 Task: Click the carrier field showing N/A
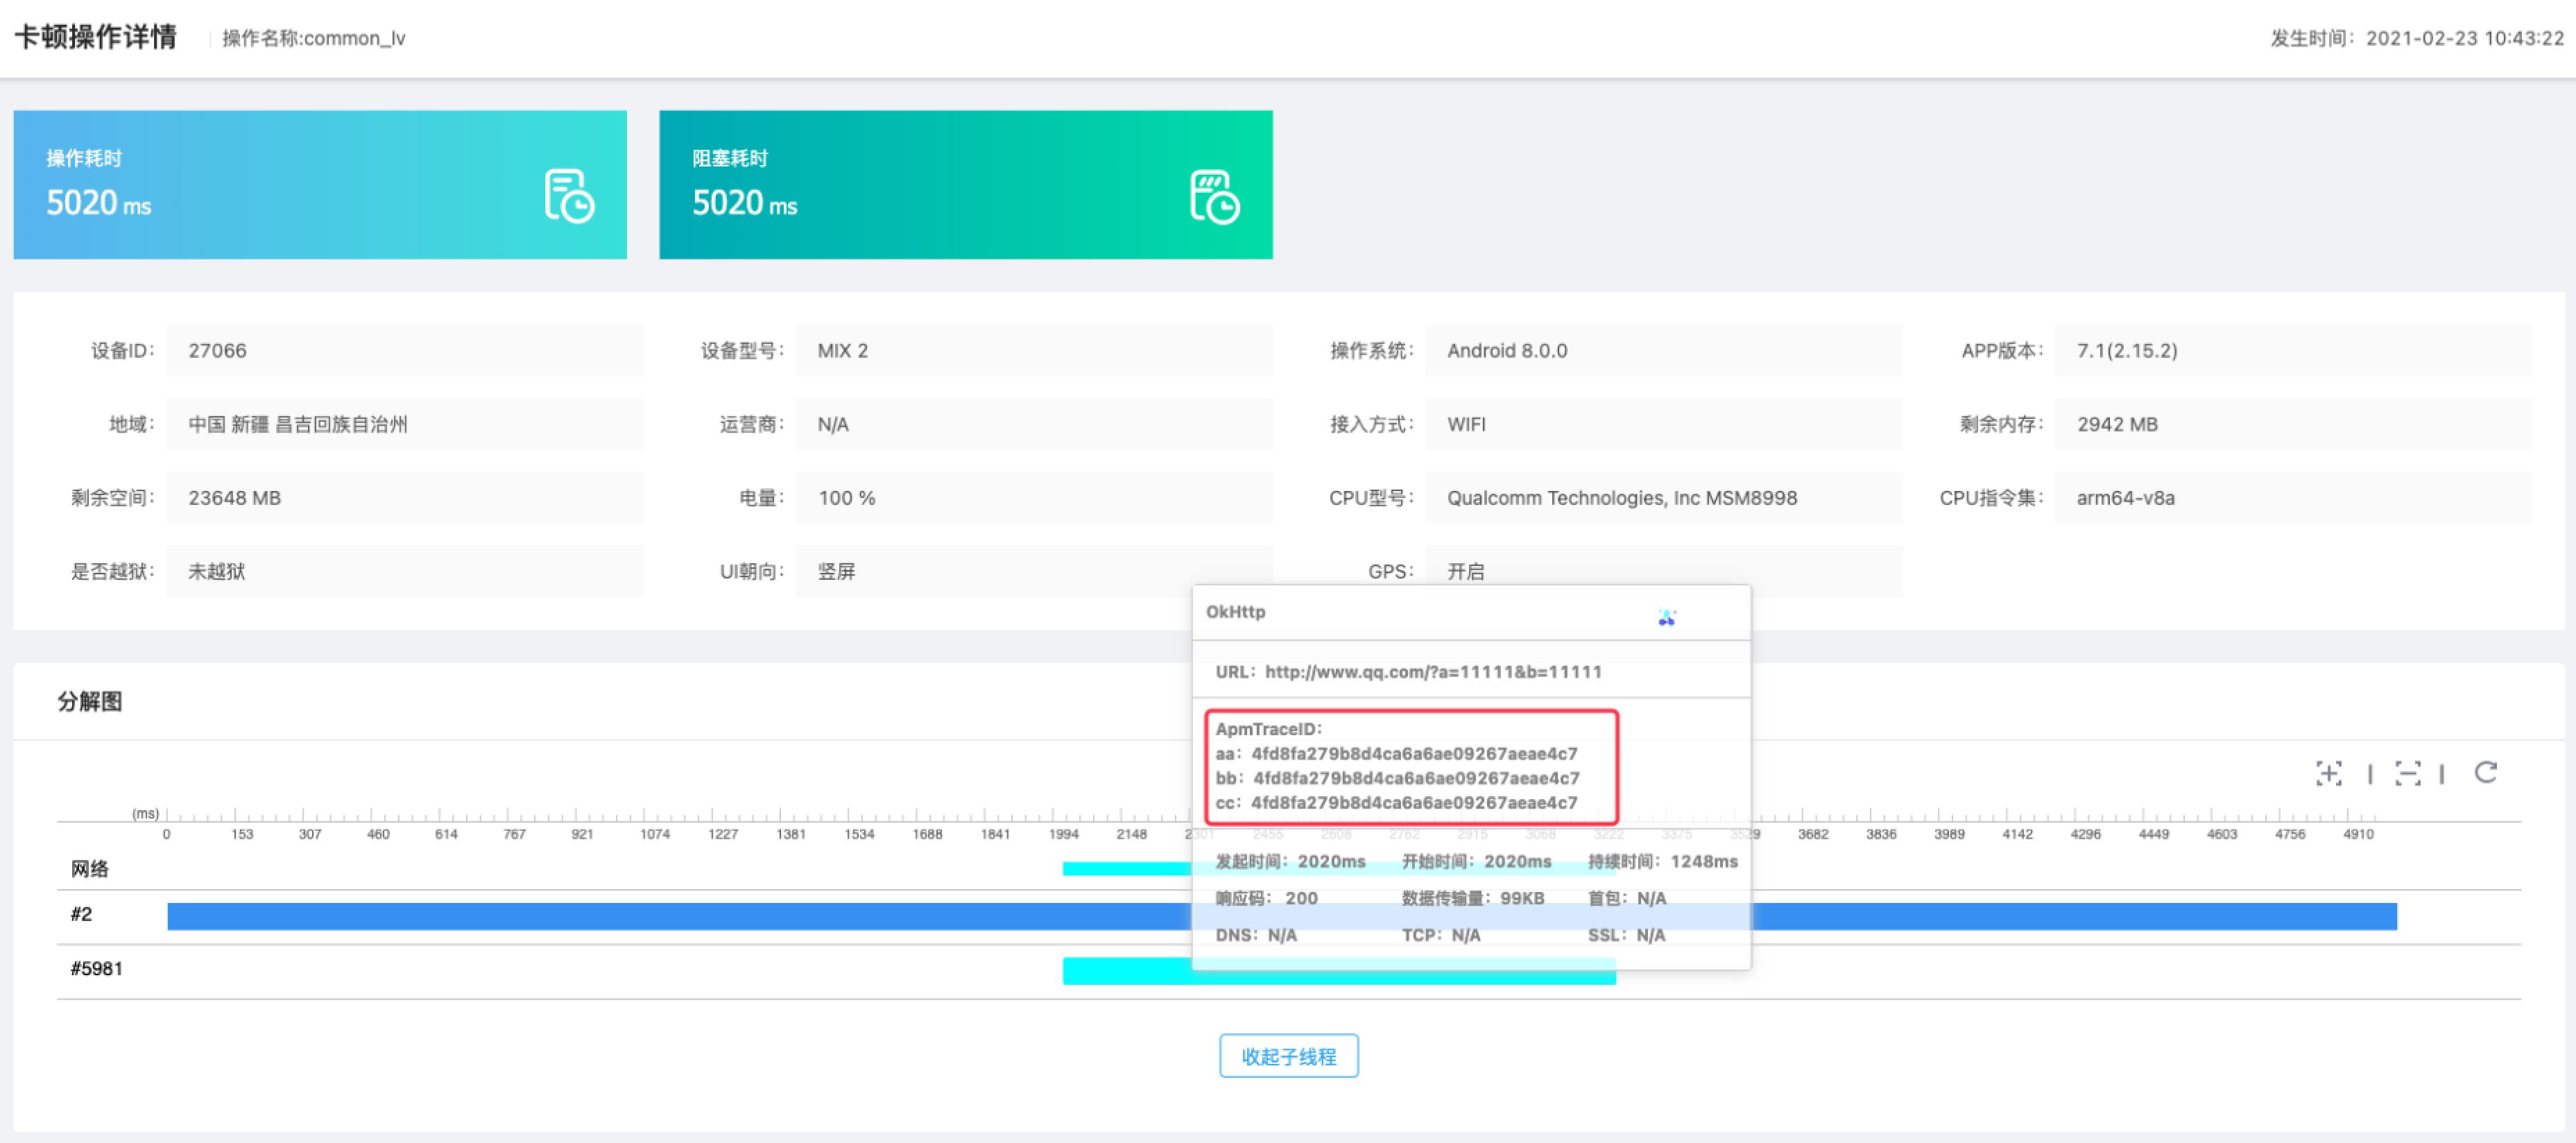point(1034,424)
